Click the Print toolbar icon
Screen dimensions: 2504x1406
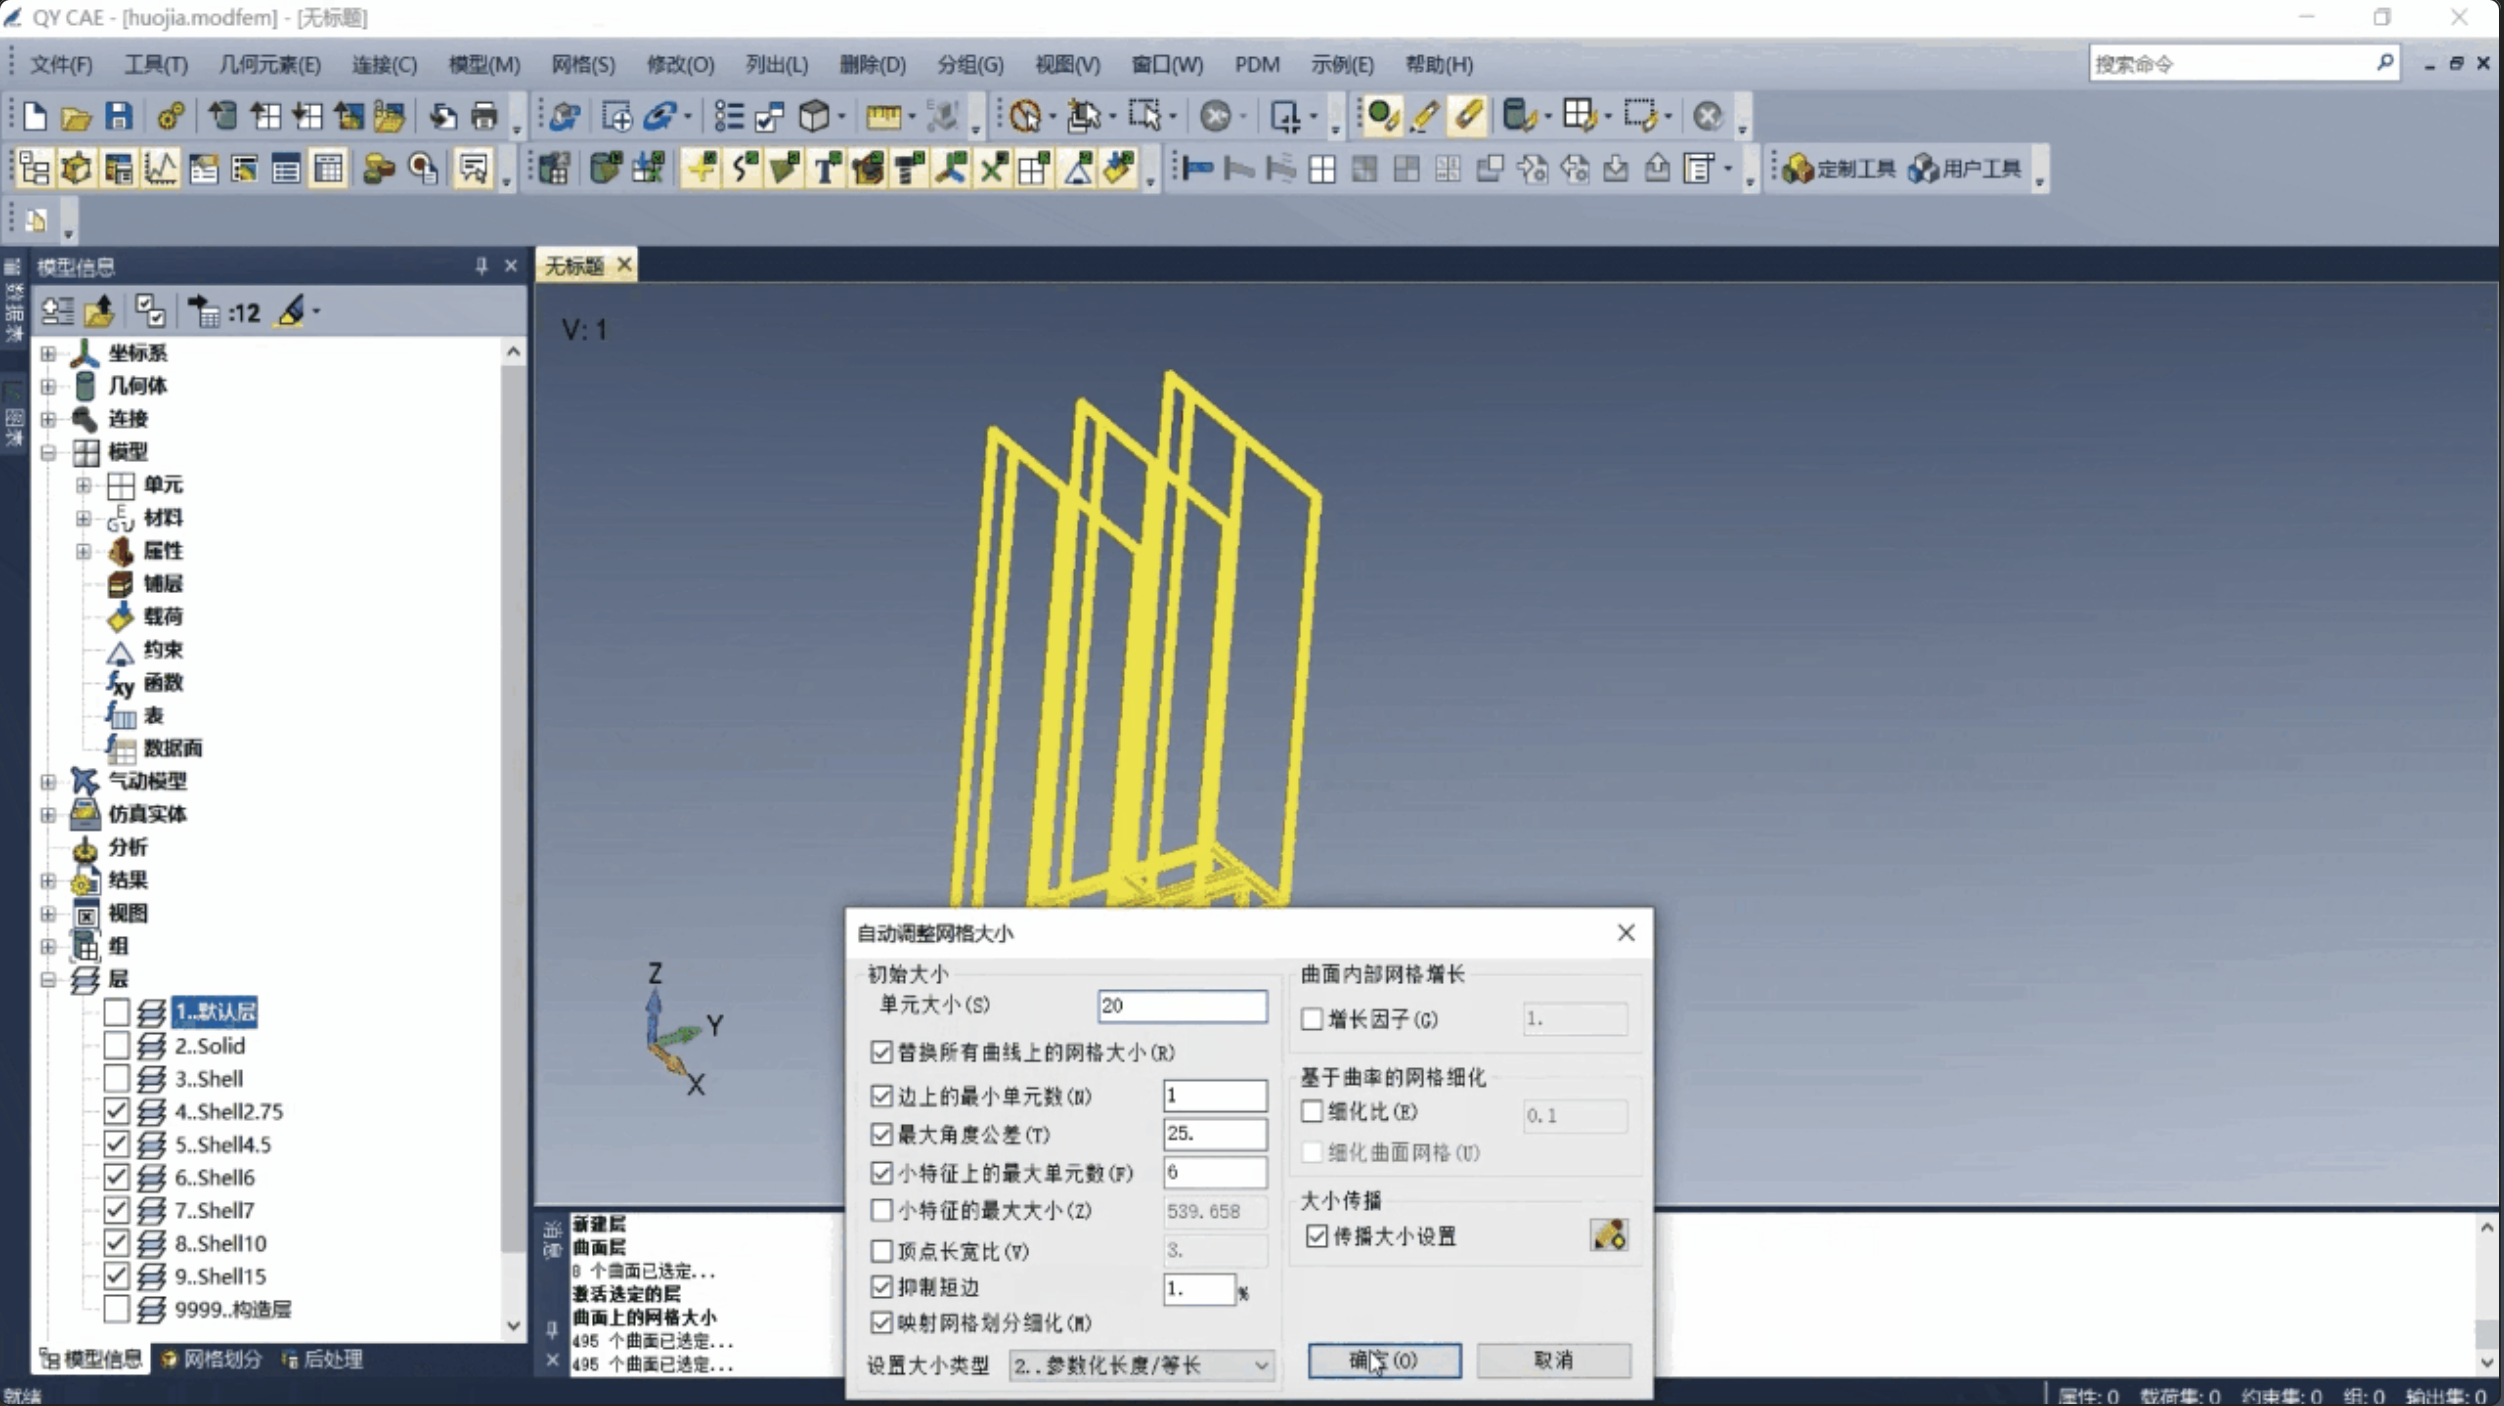pyautogui.click(x=484, y=116)
